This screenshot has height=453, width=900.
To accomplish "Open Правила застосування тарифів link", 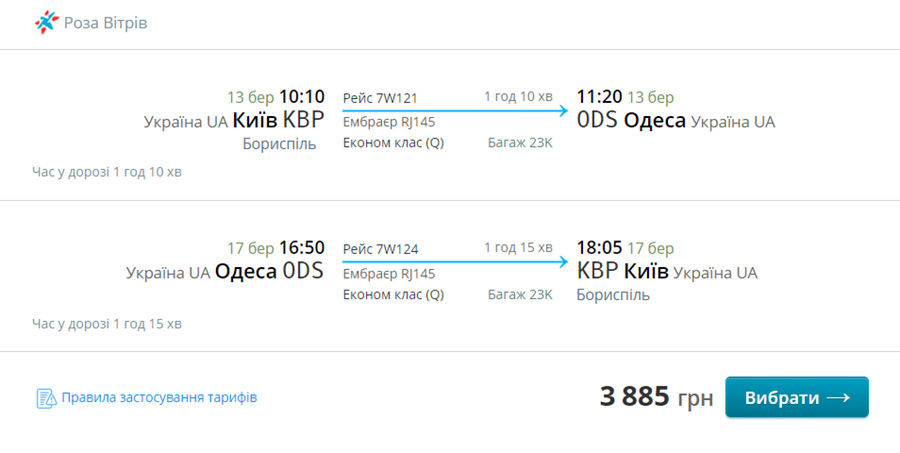I will [159, 397].
